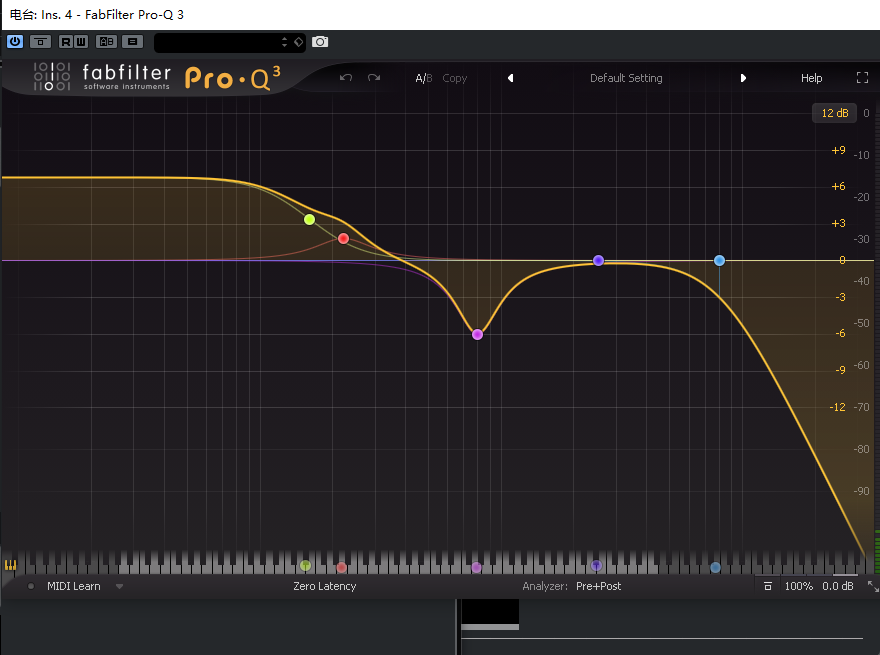Viewport: 880px width, 655px height.
Task: Select the magenta notch band dot
Action: tap(478, 335)
